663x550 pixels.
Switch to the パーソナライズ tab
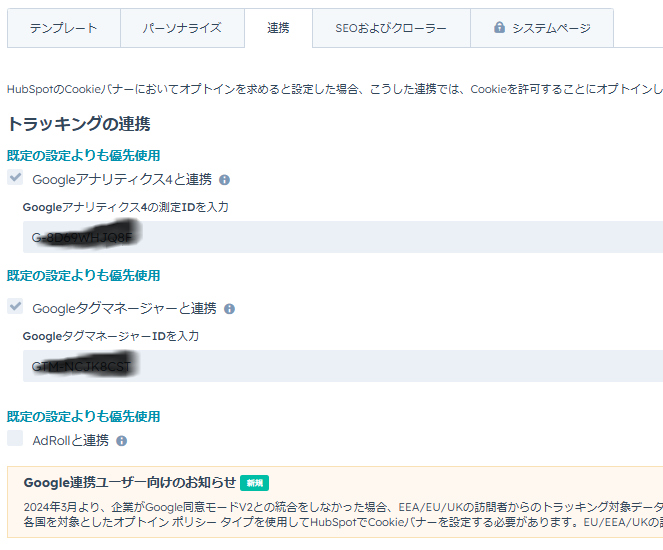click(x=182, y=28)
